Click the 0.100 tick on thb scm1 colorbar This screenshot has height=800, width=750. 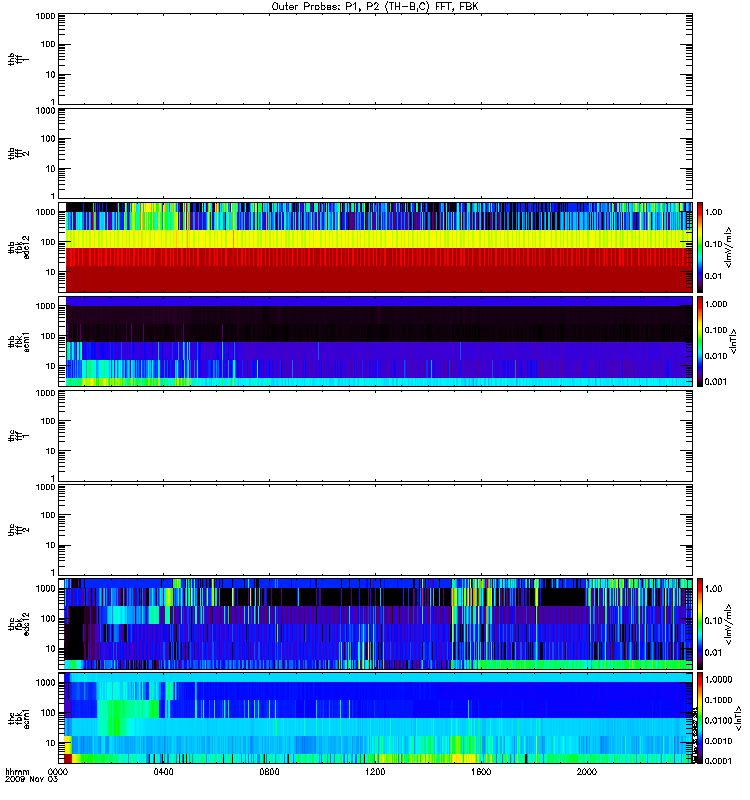point(716,330)
